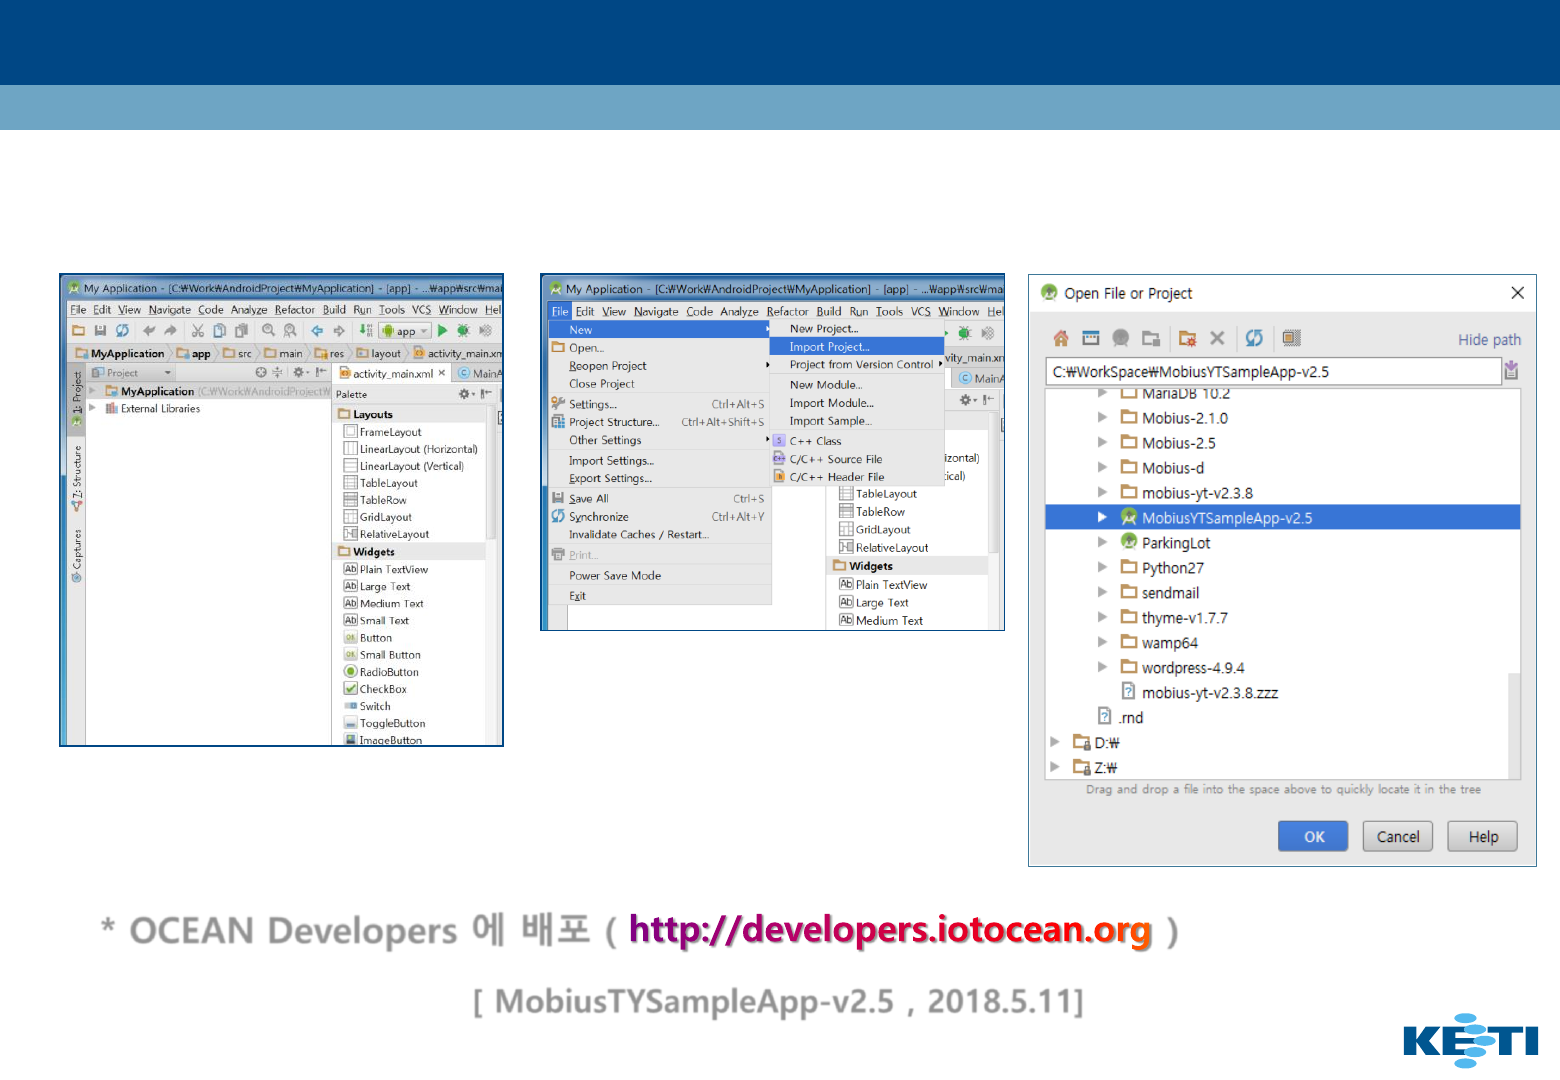Select Invalidate Caches / Restart... in File menu
Viewport: 1560px width, 1080px height.
tap(660, 535)
